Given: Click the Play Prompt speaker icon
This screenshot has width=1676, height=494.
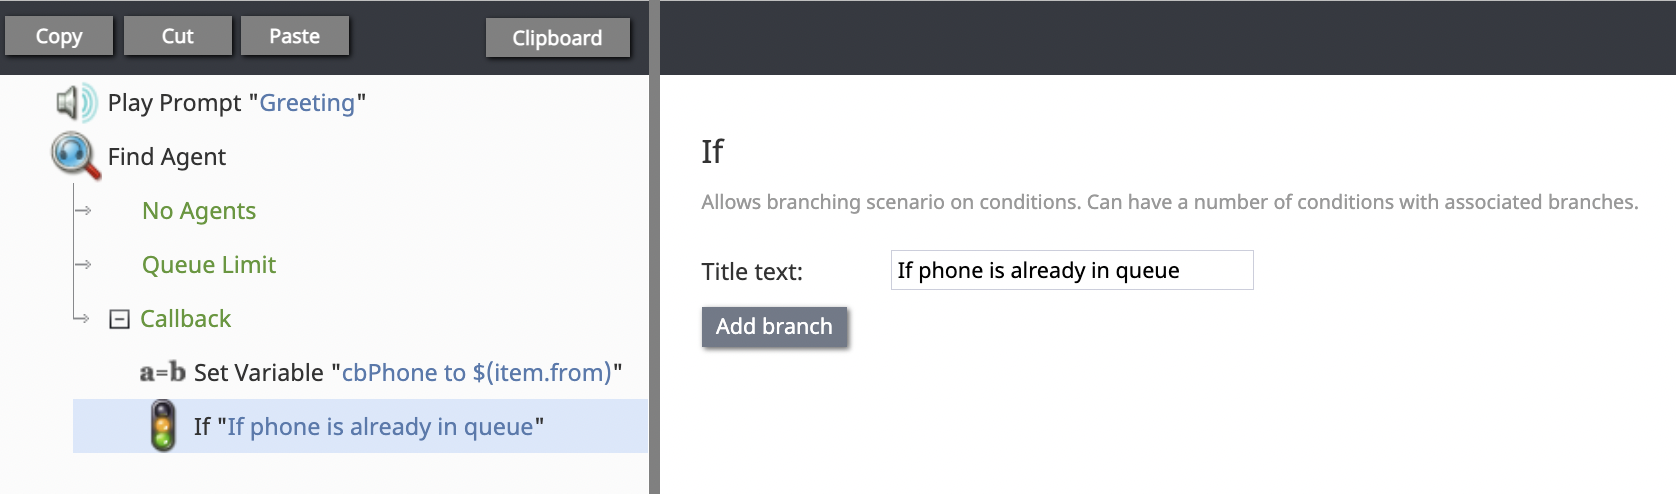Looking at the screenshot, I should pos(75,103).
